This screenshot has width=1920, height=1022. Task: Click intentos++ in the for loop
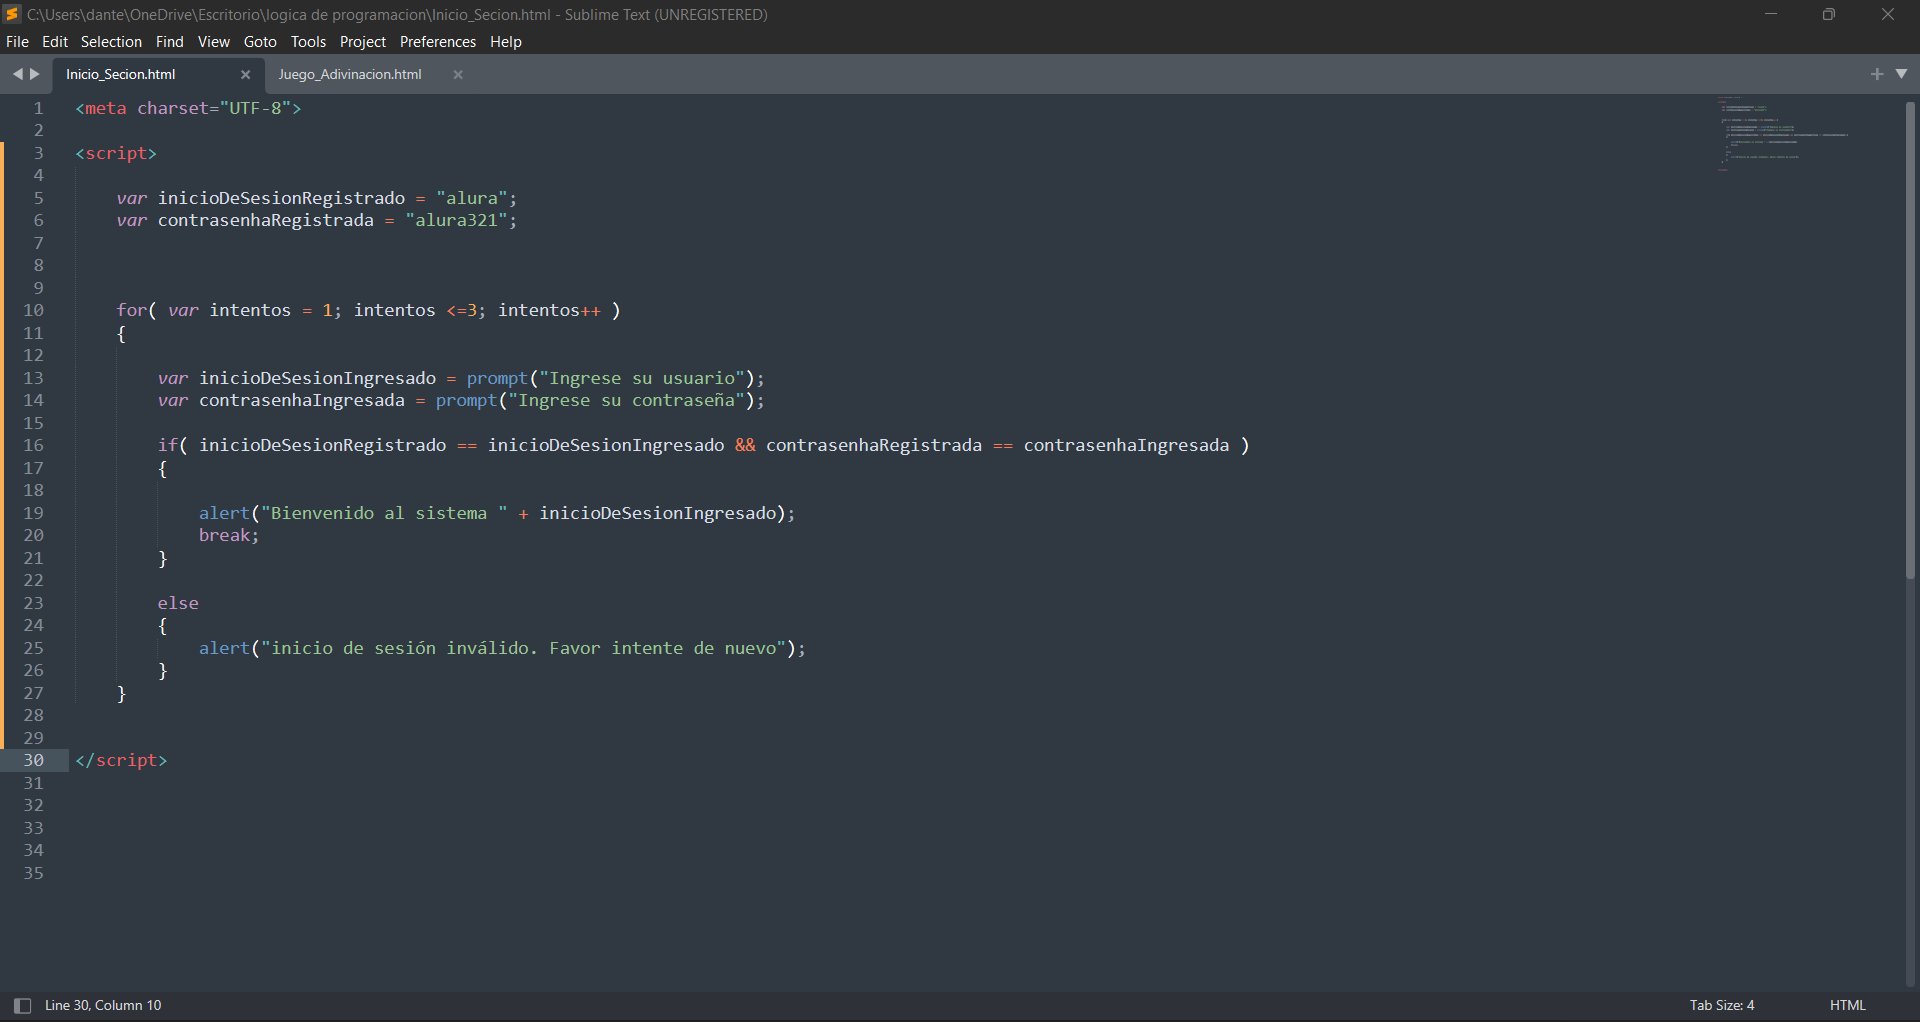tap(549, 311)
